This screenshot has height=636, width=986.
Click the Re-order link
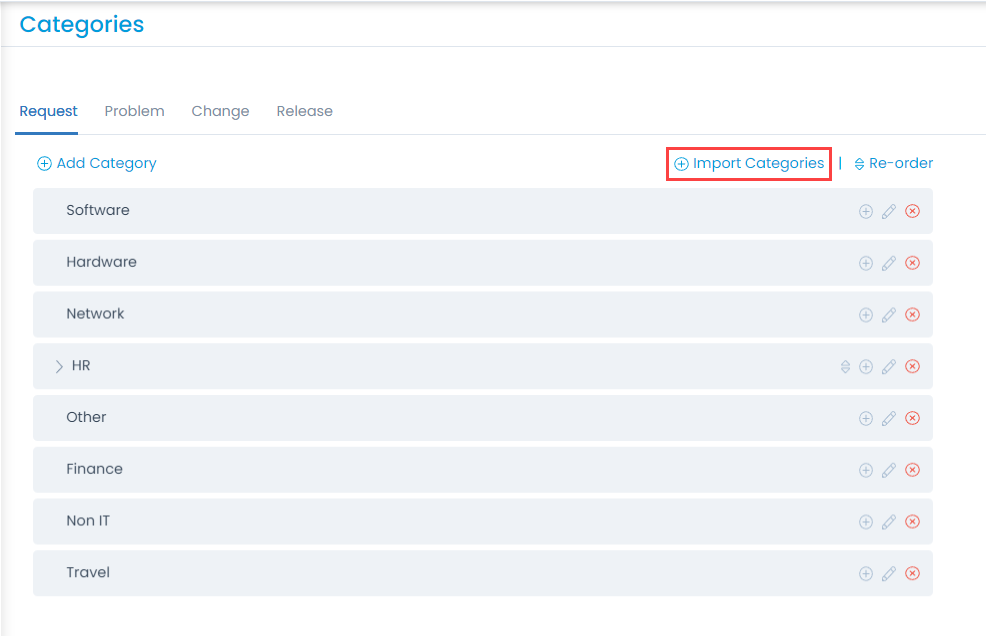(893, 163)
